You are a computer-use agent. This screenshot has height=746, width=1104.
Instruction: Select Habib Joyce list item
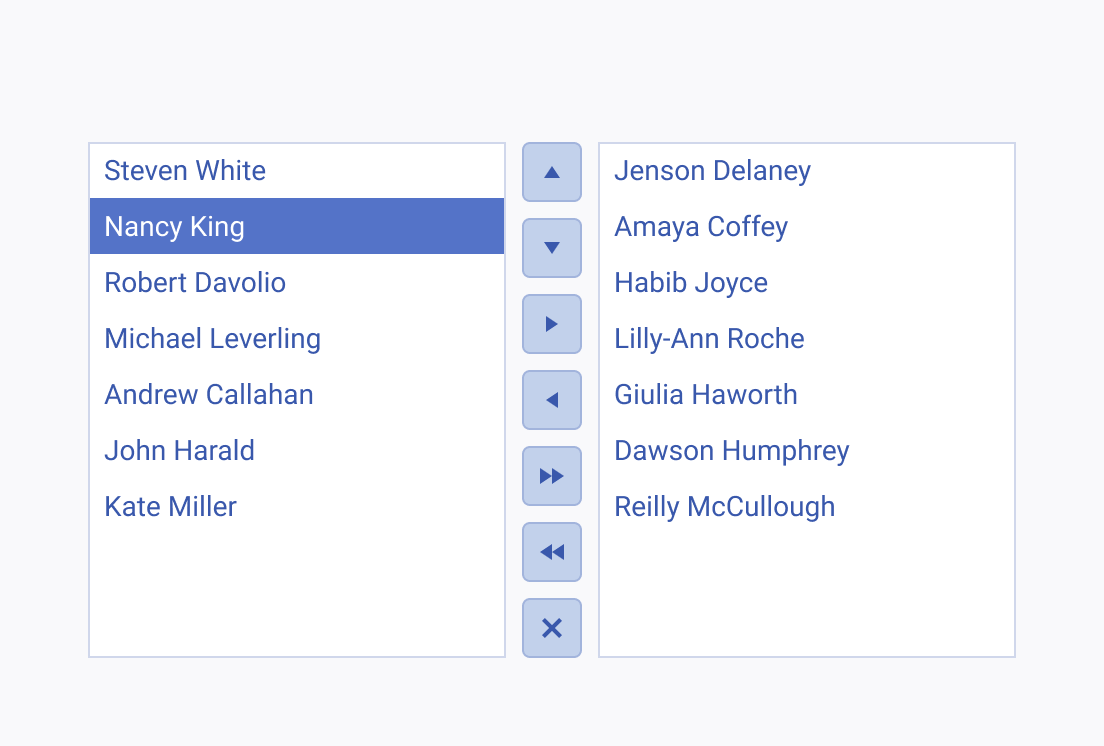807,282
